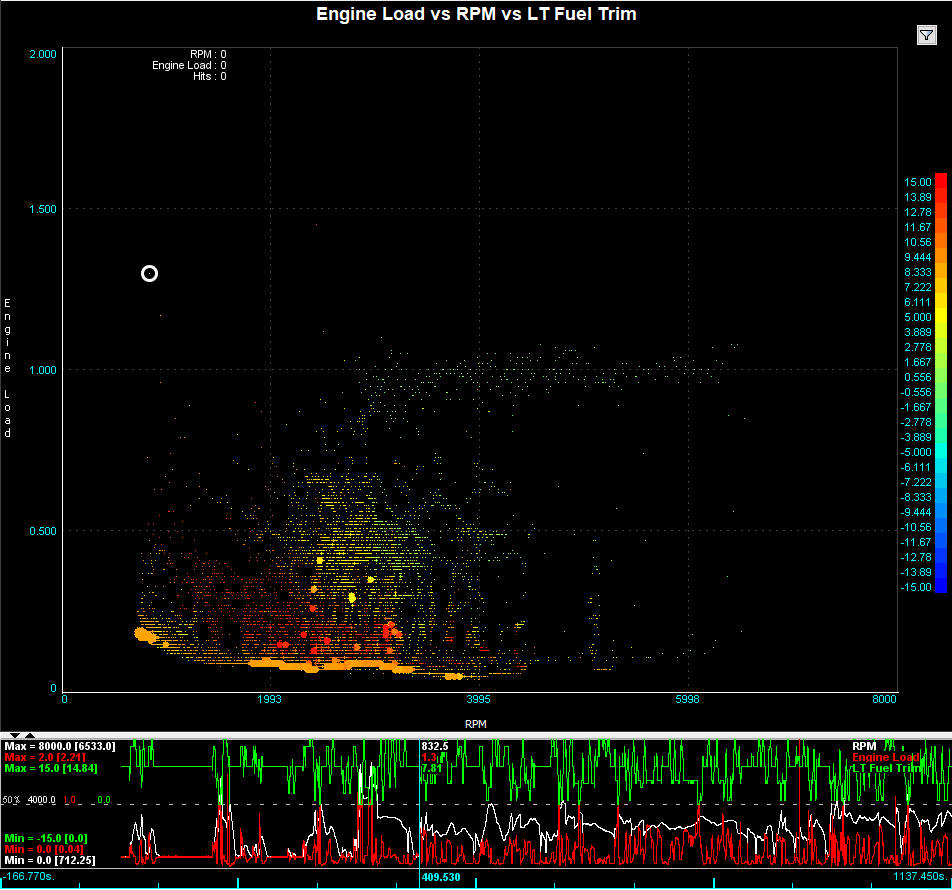
Task: Click the 1137.450s end time label
Action: (x=919, y=878)
